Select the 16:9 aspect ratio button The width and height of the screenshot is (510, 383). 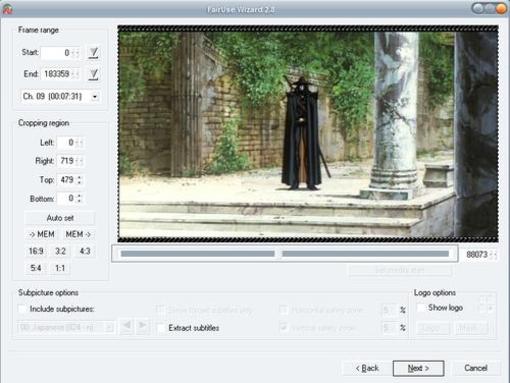pyautogui.click(x=36, y=251)
